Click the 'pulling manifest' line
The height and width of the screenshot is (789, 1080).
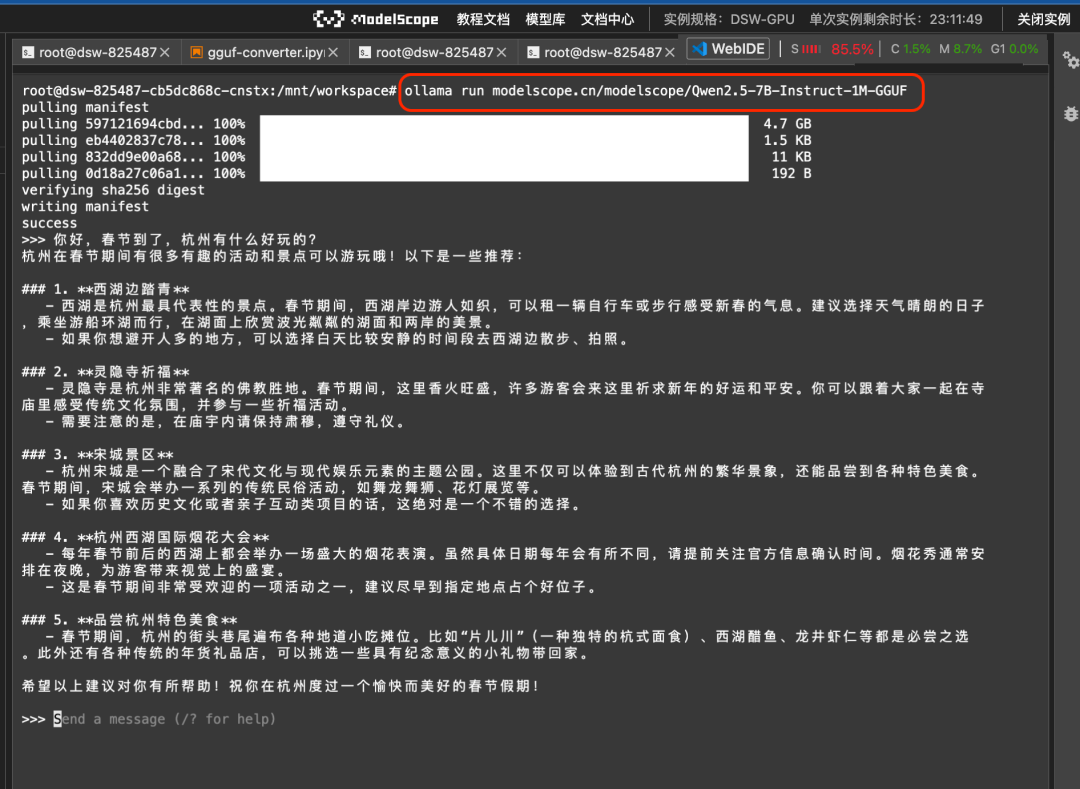tap(85, 107)
